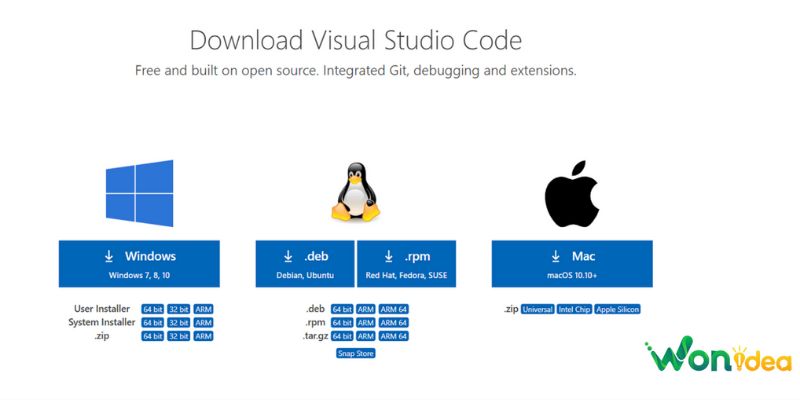Get the .tar.gz ARM build
This screenshot has height=400, width=800.
(366, 336)
